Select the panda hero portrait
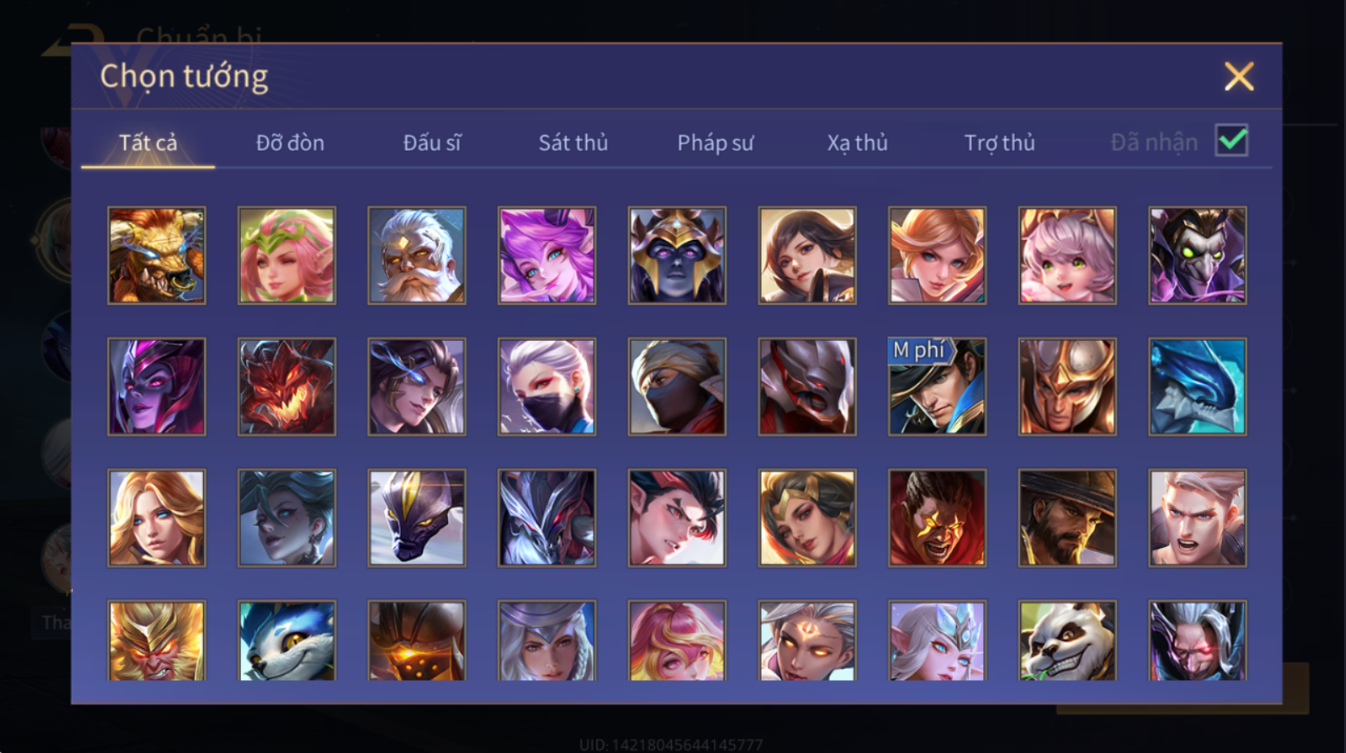 coord(1067,640)
